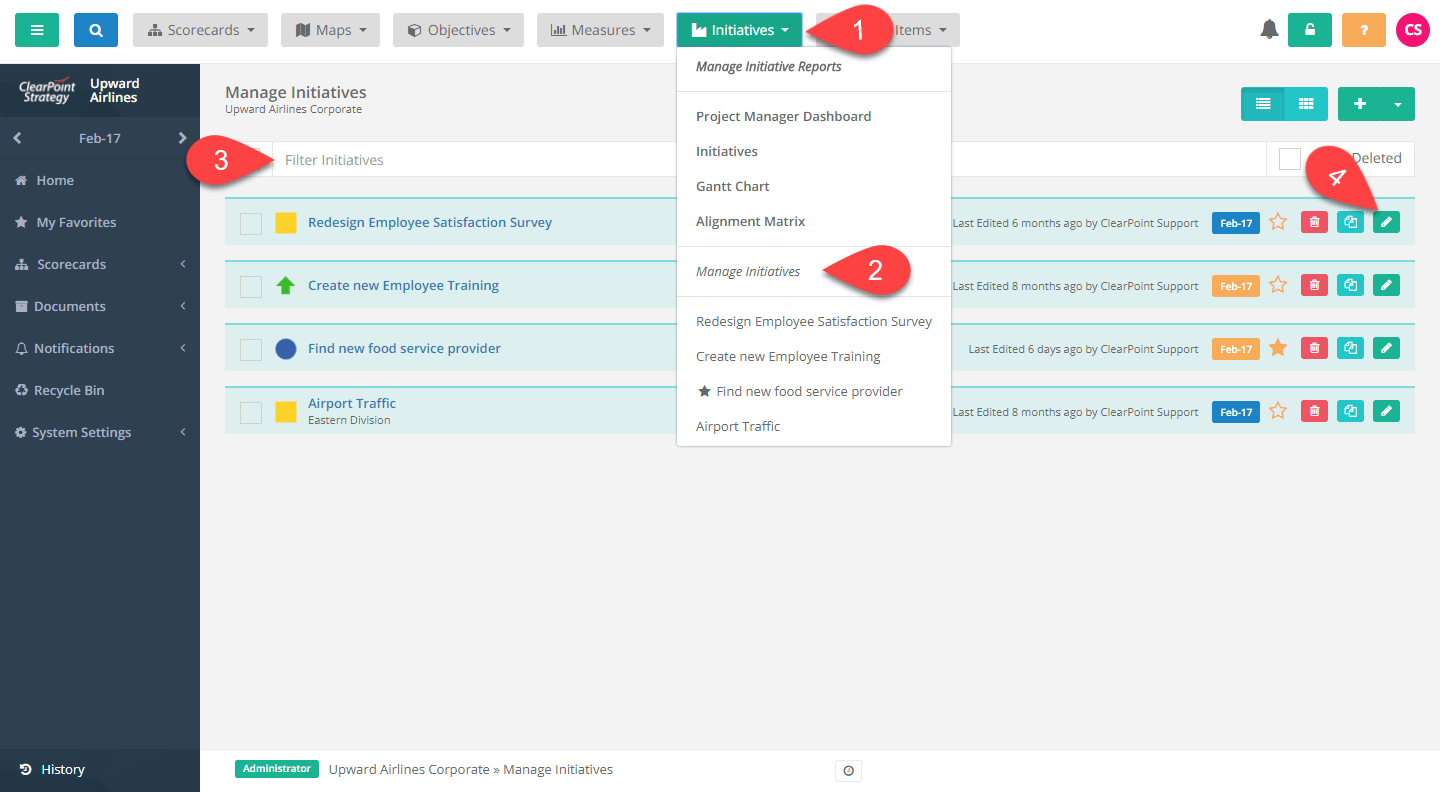Choose "Project Manager Dashboard" from the open menu

pyautogui.click(x=784, y=116)
